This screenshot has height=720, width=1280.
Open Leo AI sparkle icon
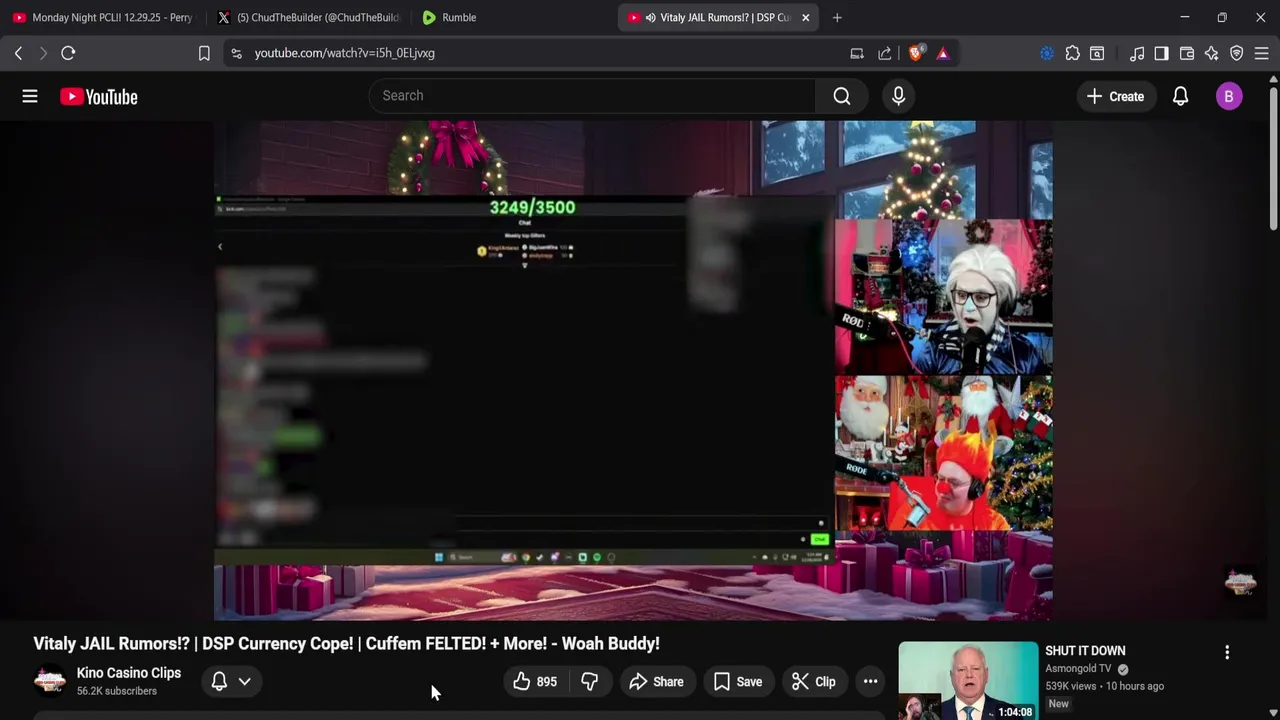pyautogui.click(x=1212, y=53)
